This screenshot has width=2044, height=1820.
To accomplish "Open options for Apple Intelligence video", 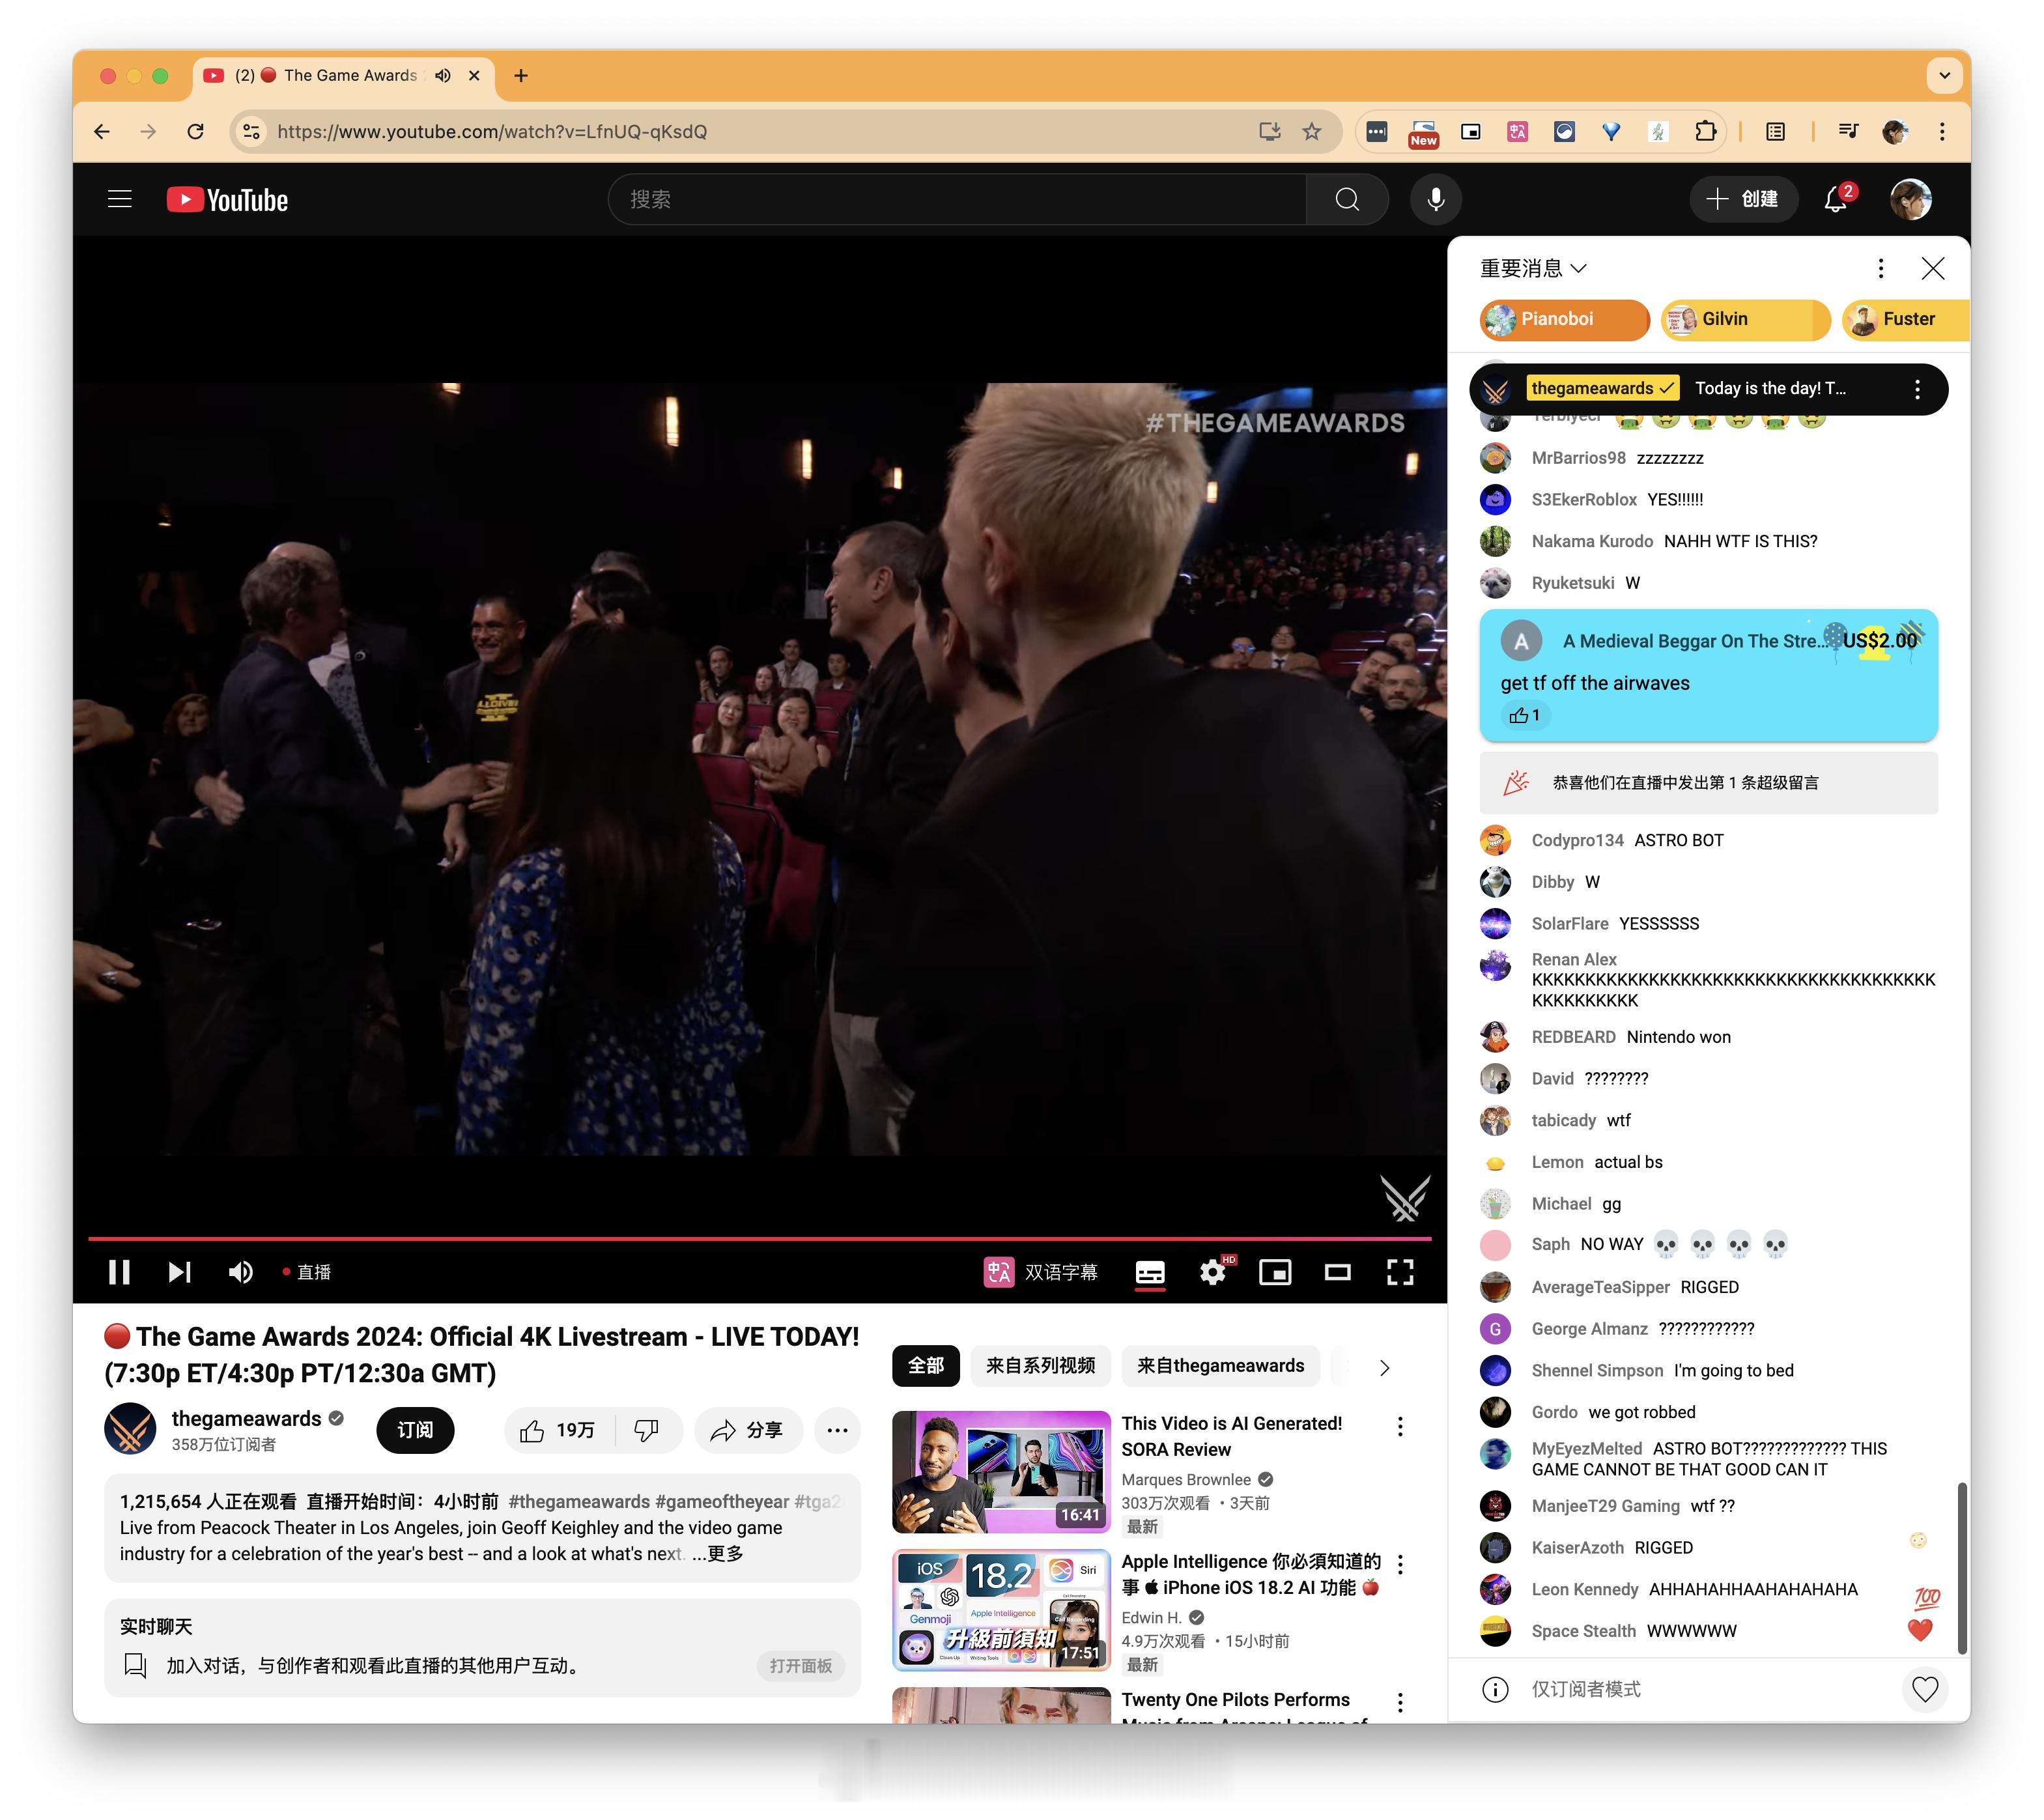I will pyautogui.click(x=1400, y=1565).
